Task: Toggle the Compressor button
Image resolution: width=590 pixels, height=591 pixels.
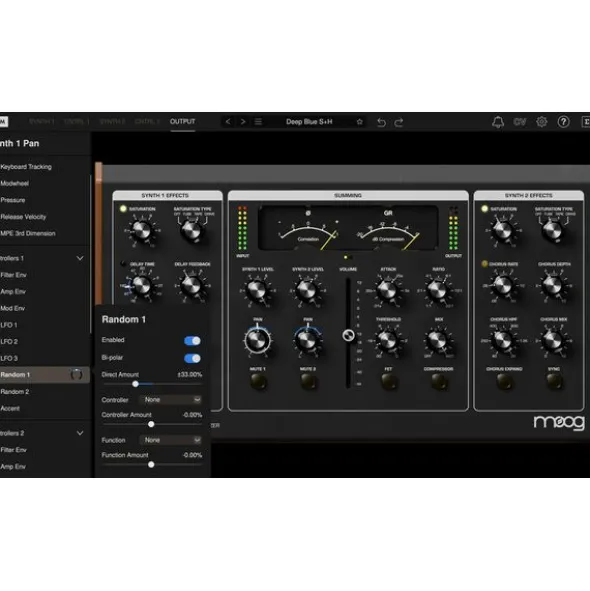Action: pos(438,381)
